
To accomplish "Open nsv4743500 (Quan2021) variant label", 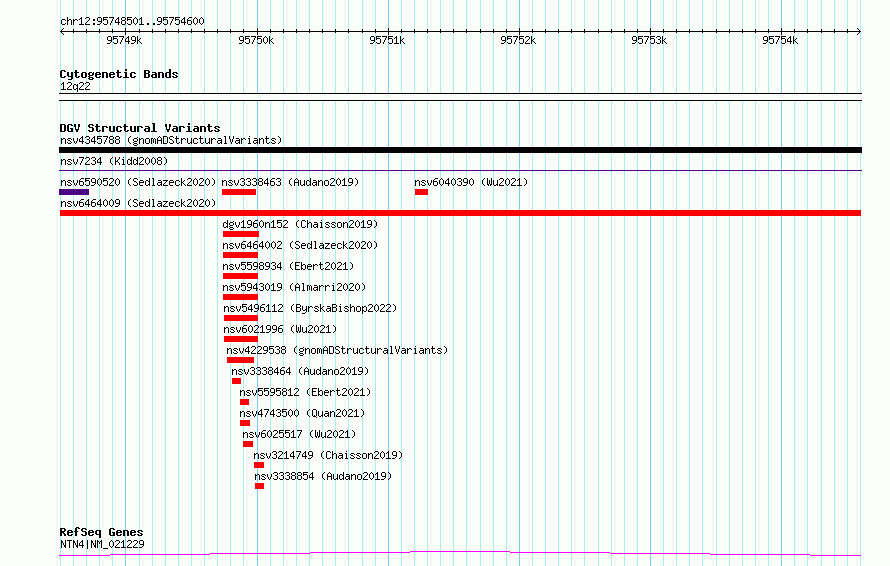I will pos(302,413).
